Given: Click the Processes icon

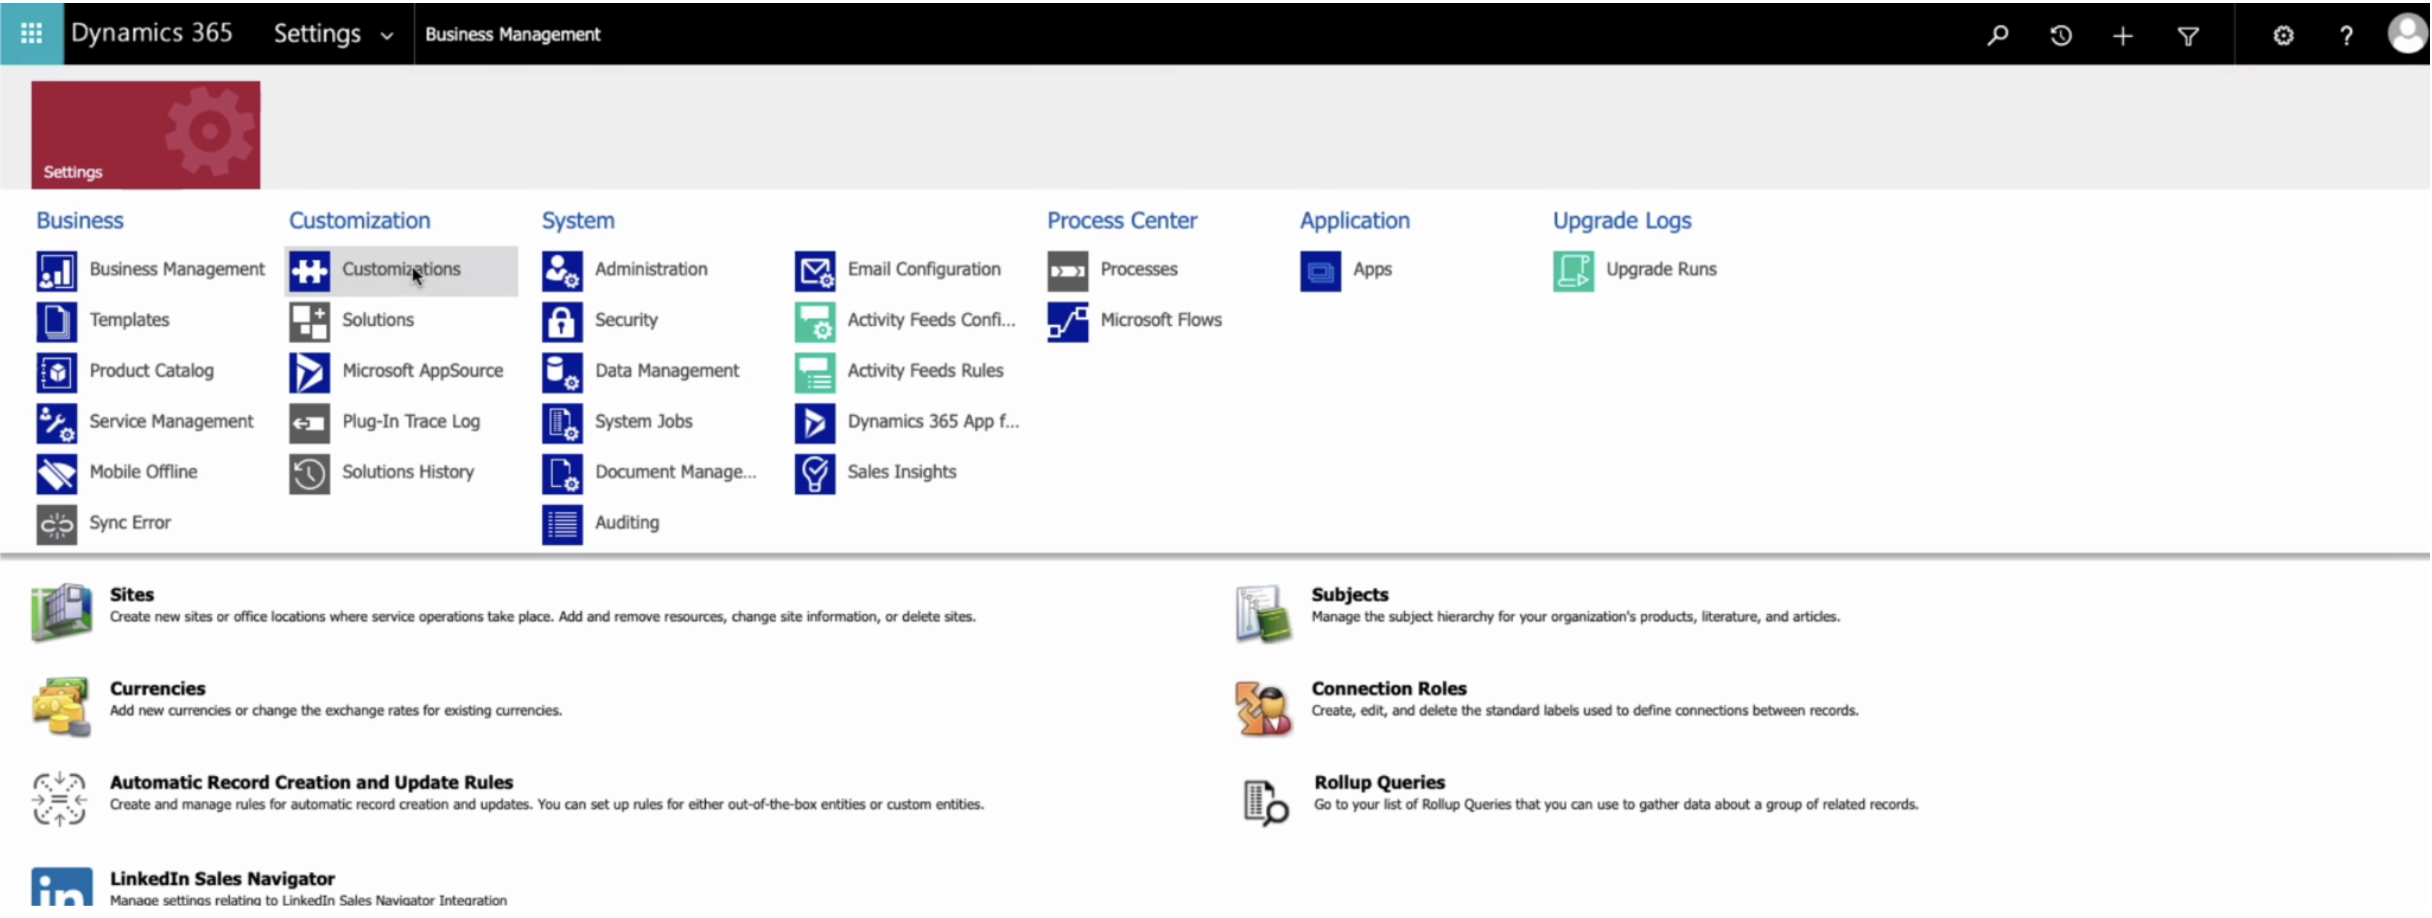Looking at the screenshot, I should coord(1067,270).
